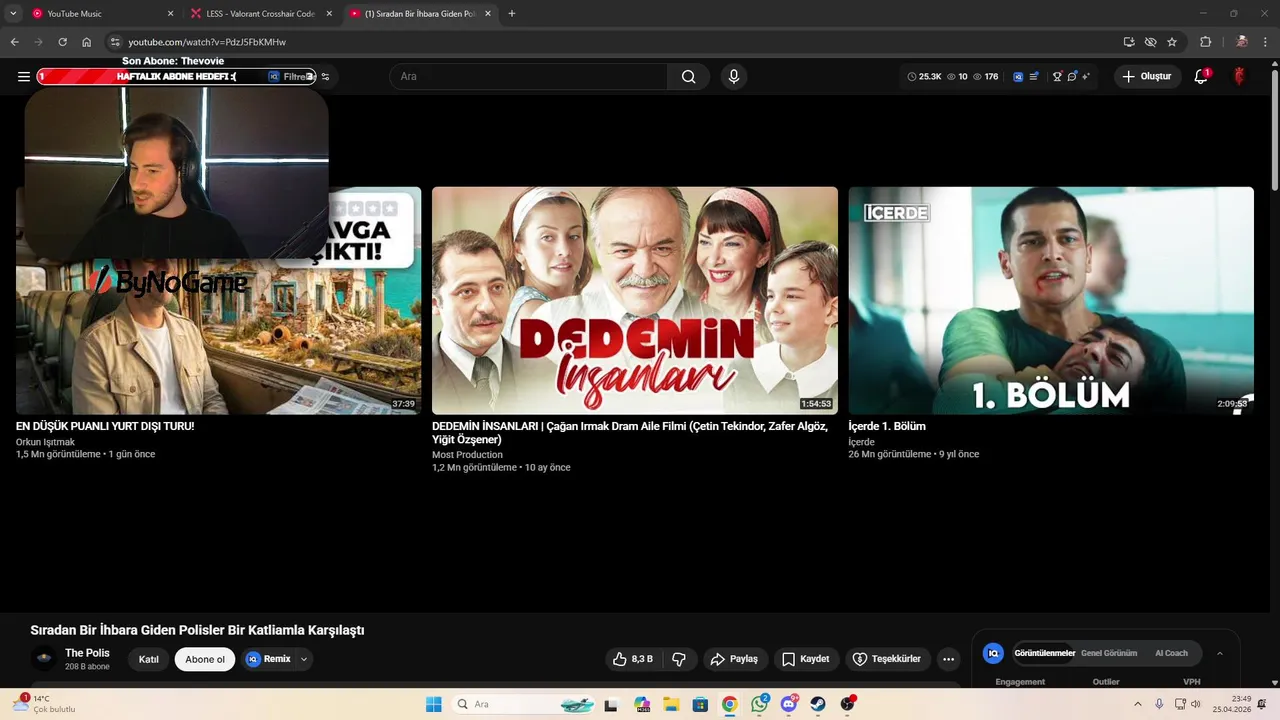Open Chrome three-dot menu
Image resolution: width=1280 pixels, height=720 pixels.
coord(1266,42)
